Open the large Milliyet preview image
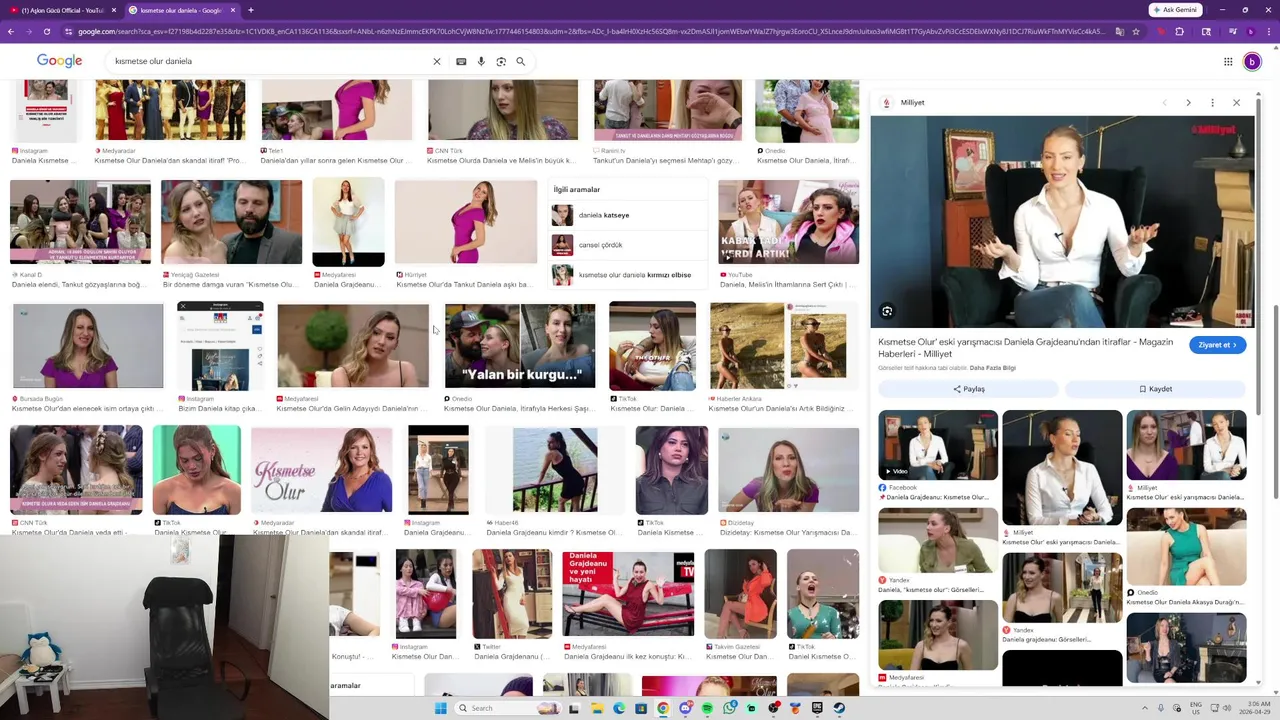The image size is (1280, 720). 1062,222
